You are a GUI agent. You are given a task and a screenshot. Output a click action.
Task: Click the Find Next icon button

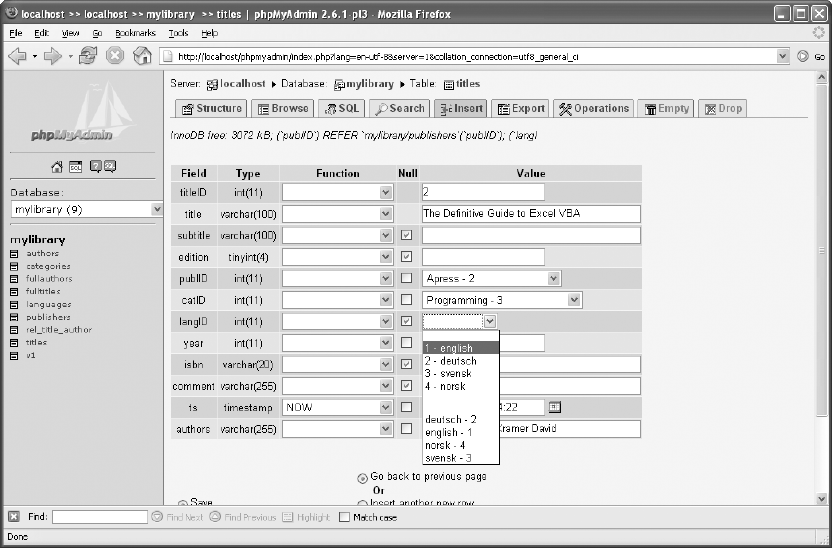[x=157, y=517]
